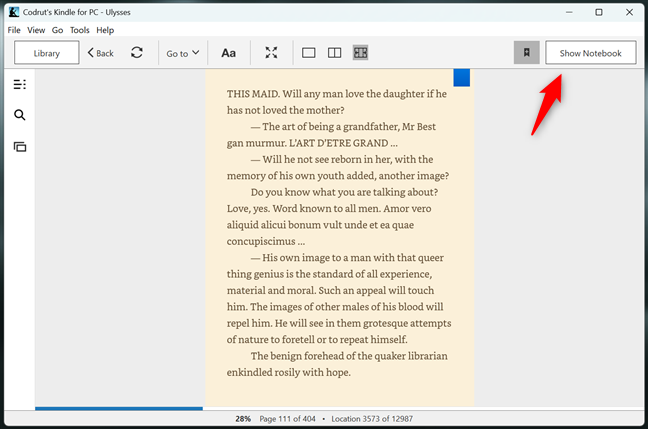Open the View menu
This screenshot has width=648, height=429.
point(36,30)
